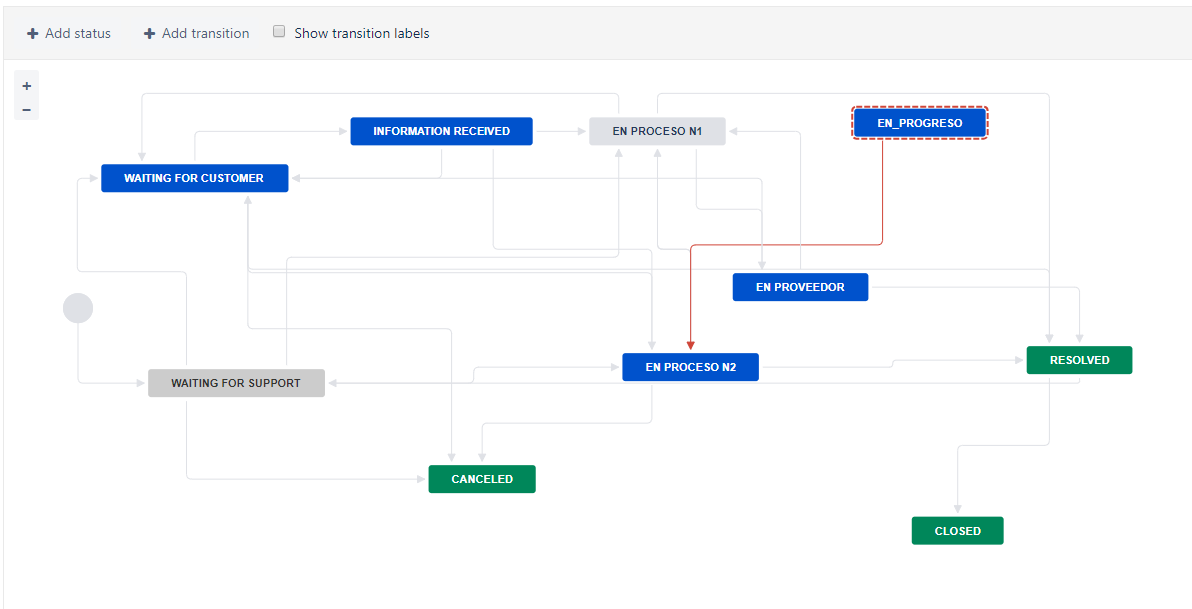This screenshot has height=609, width=1192.
Task: Click the zoom out minus icon
Action: click(27, 110)
